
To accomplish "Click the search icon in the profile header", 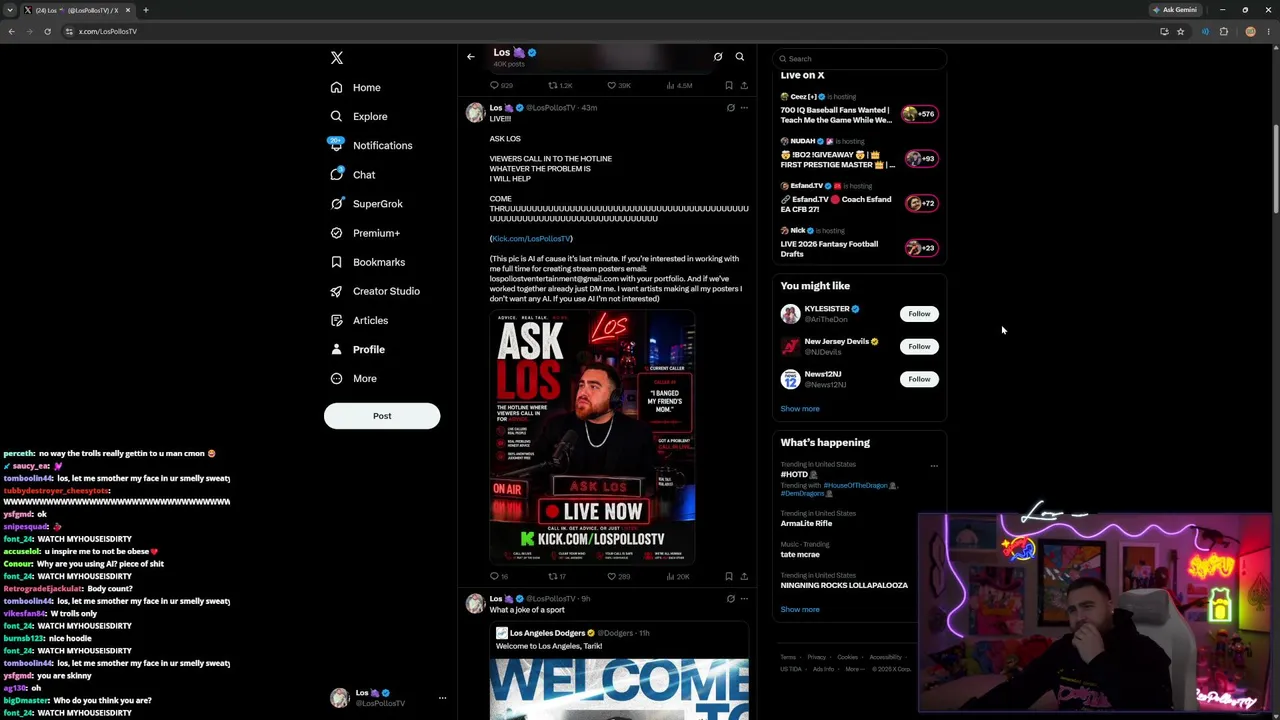I will pyautogui.click(x=740, y=57).
